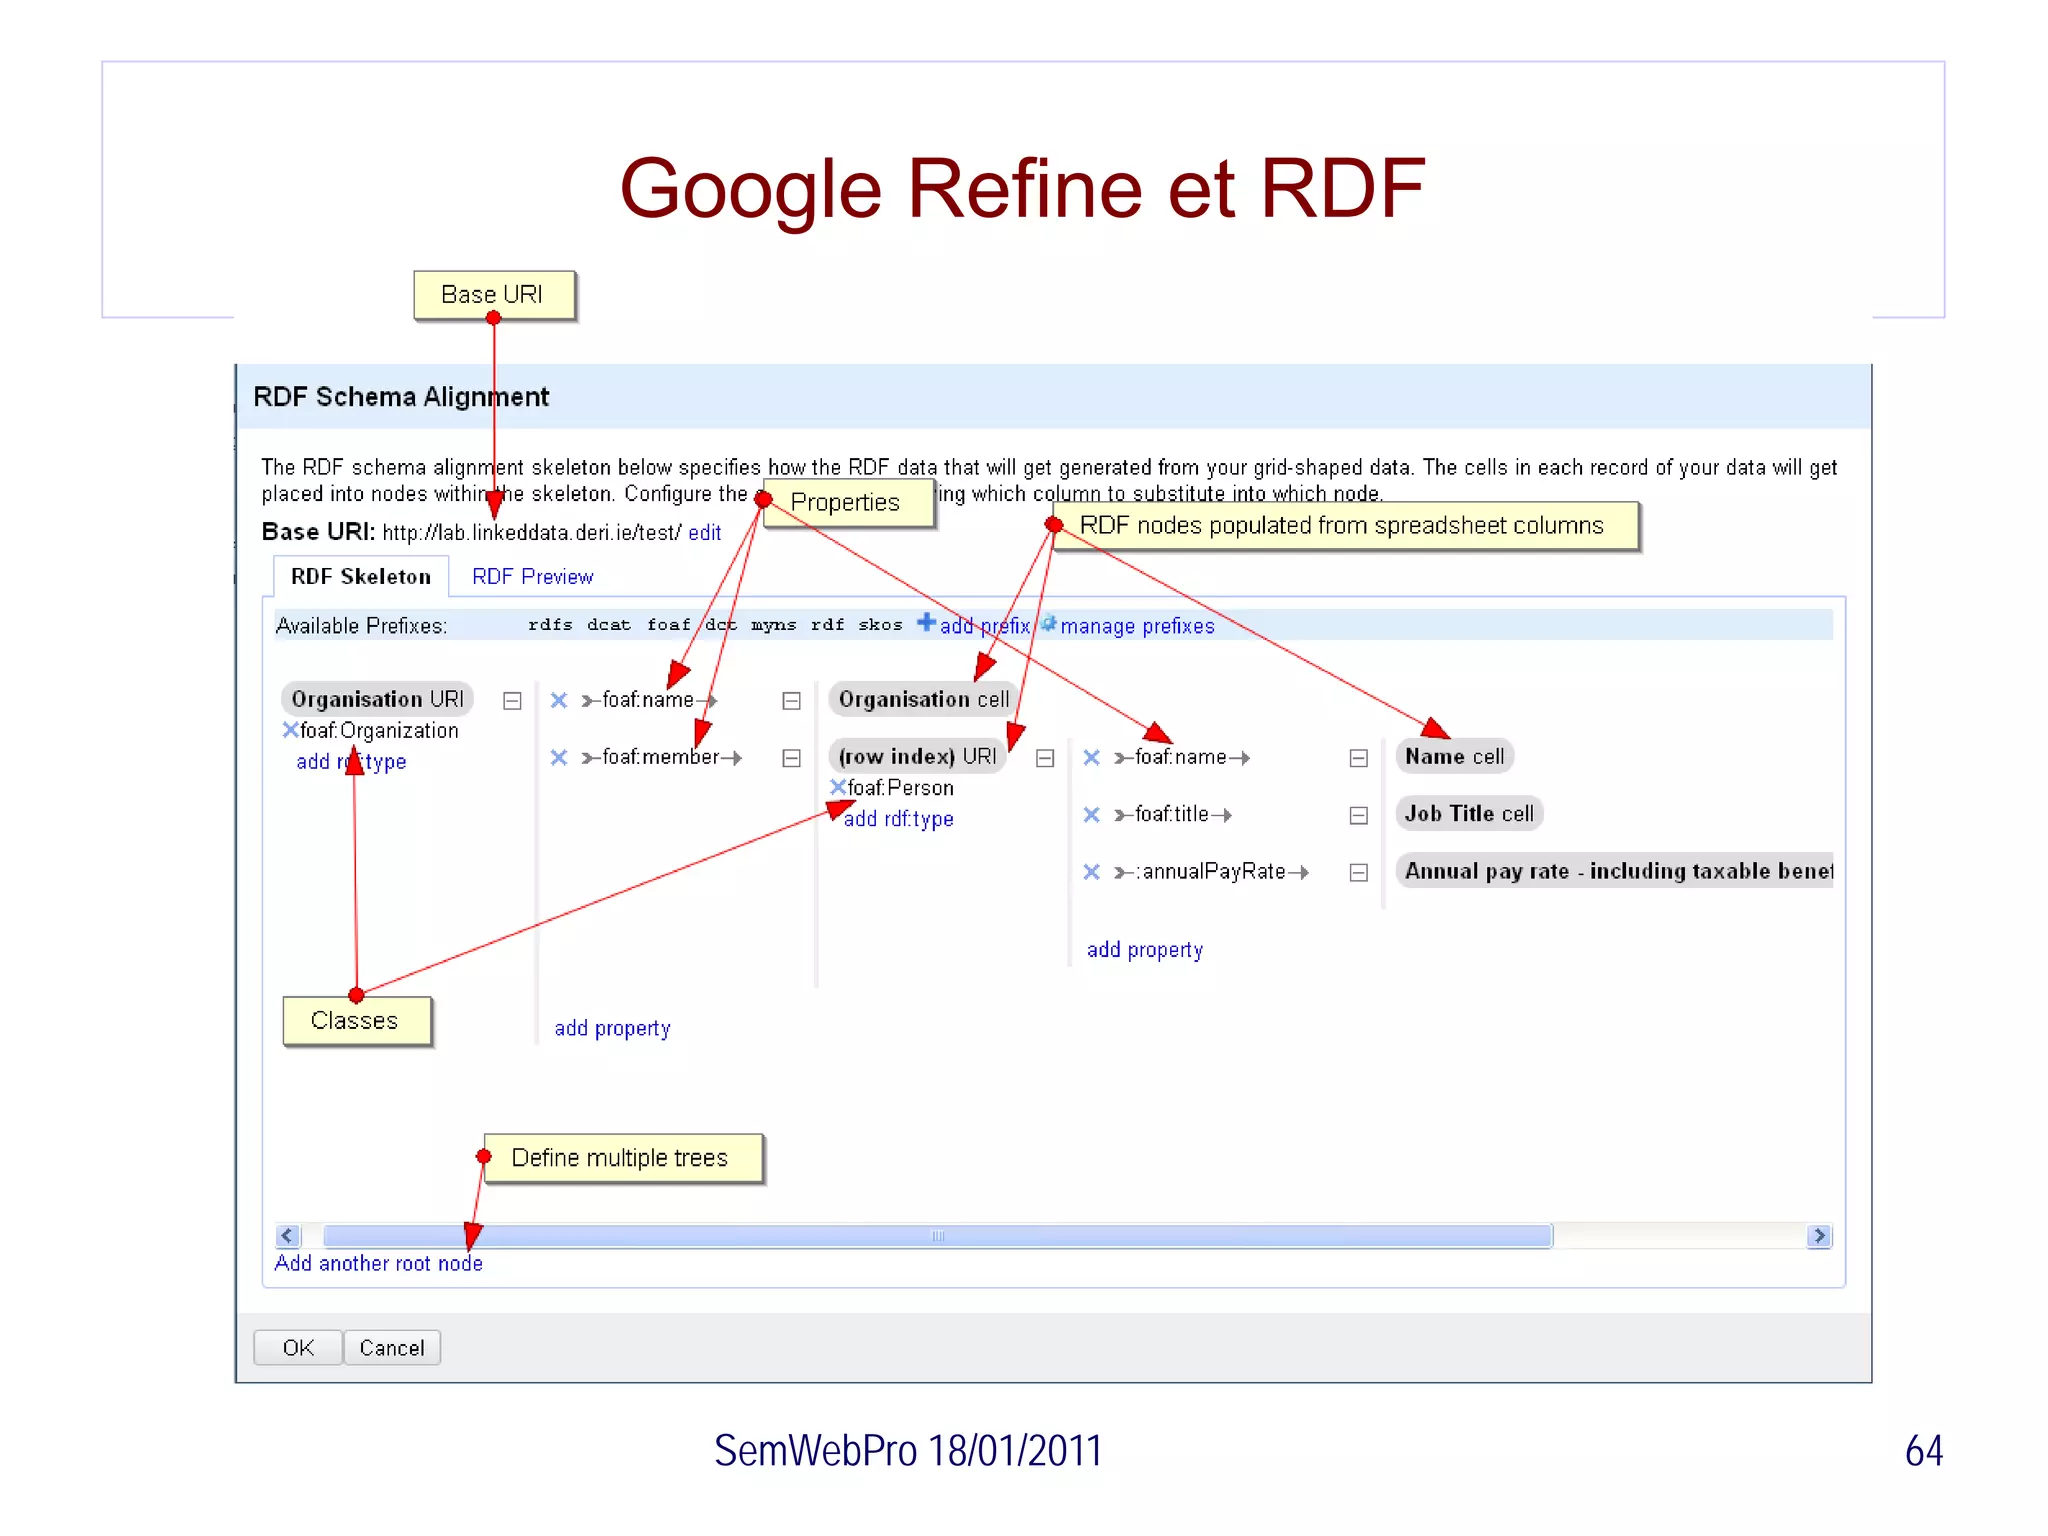2048x1536 pixels.
Task: Click the rdf prefix
Action: 827,625
